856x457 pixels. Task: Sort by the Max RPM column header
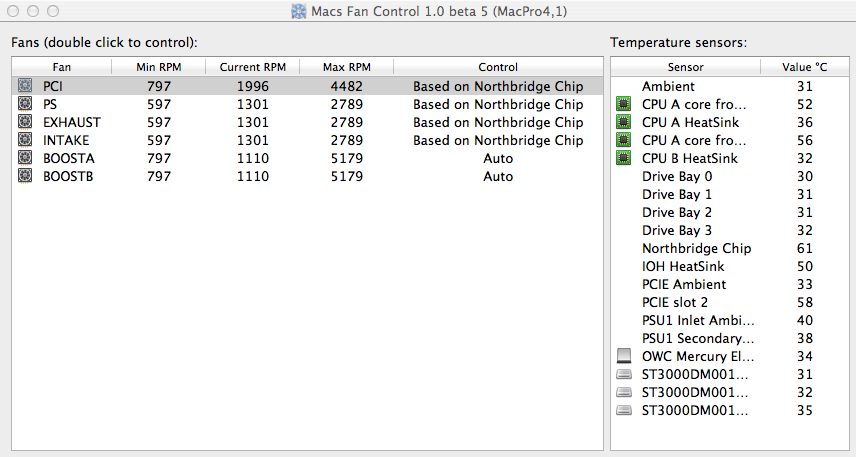[347, 67]
